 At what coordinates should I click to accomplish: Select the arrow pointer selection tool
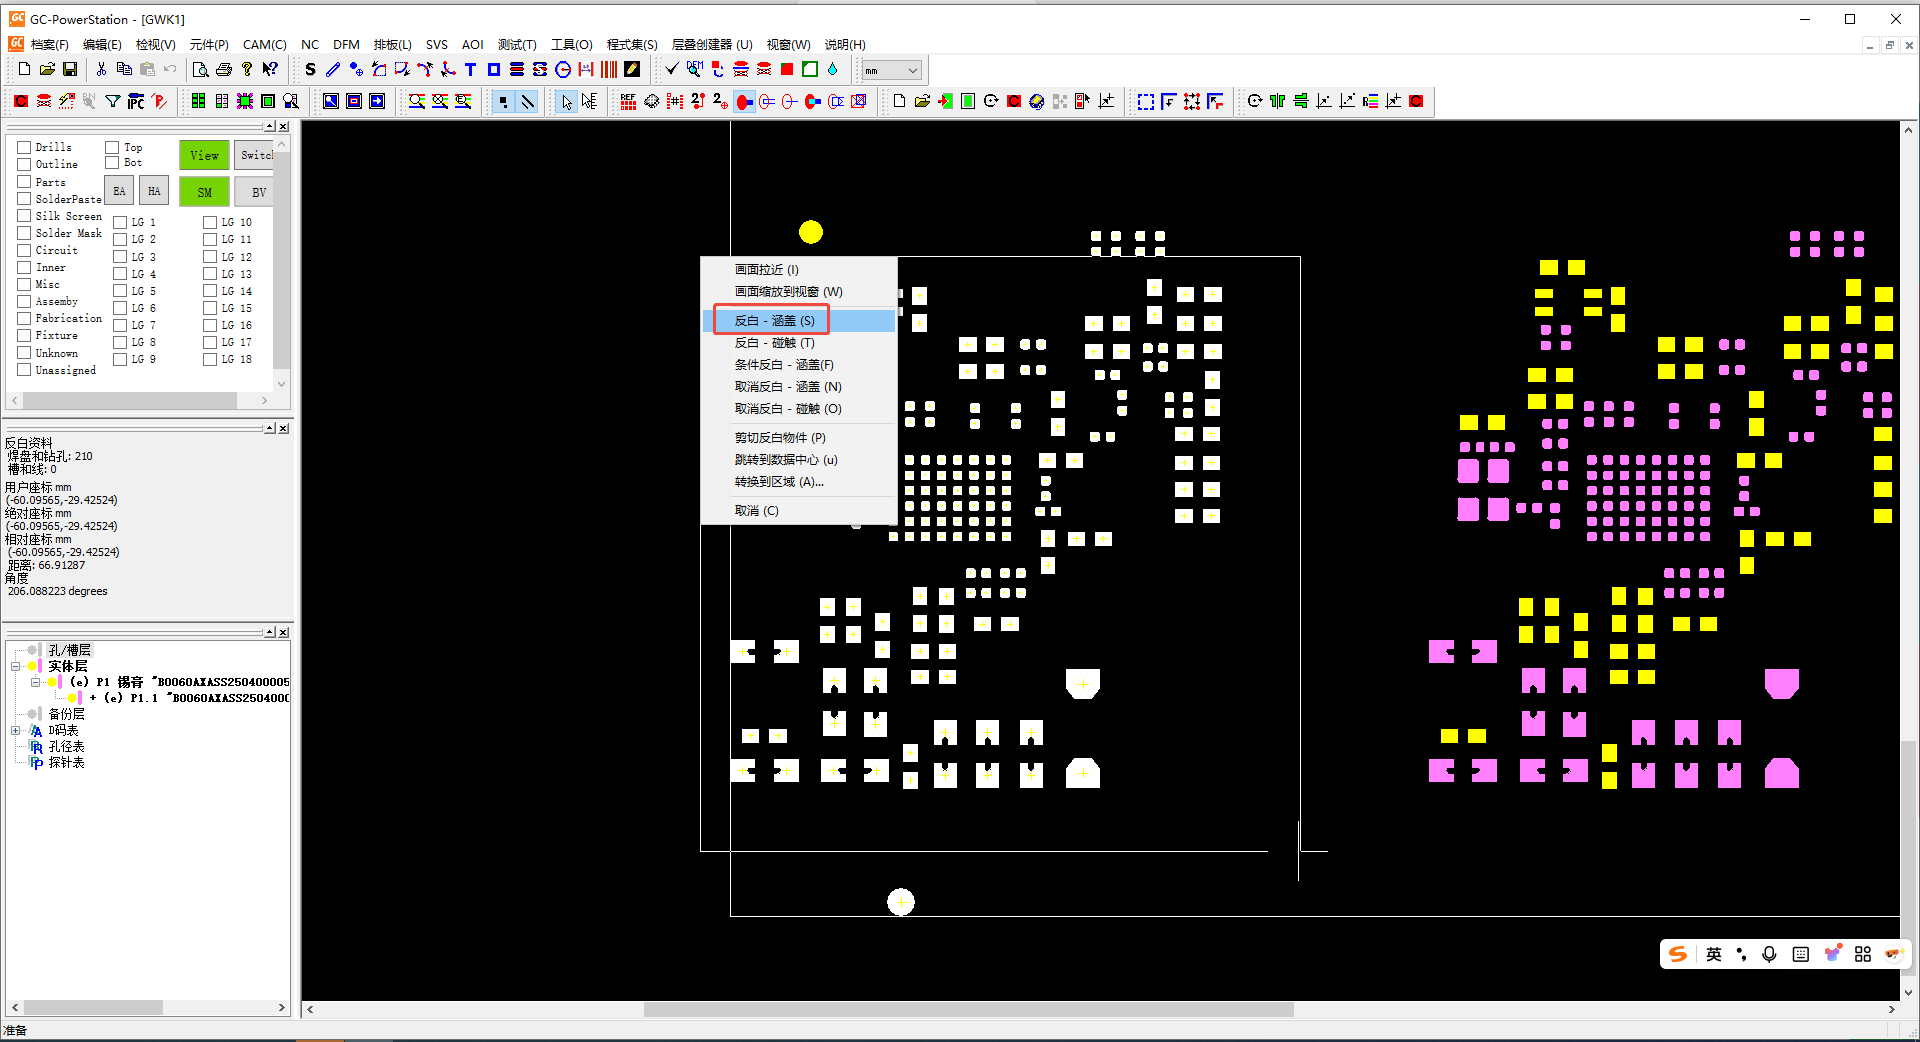(x=567, y=101)
